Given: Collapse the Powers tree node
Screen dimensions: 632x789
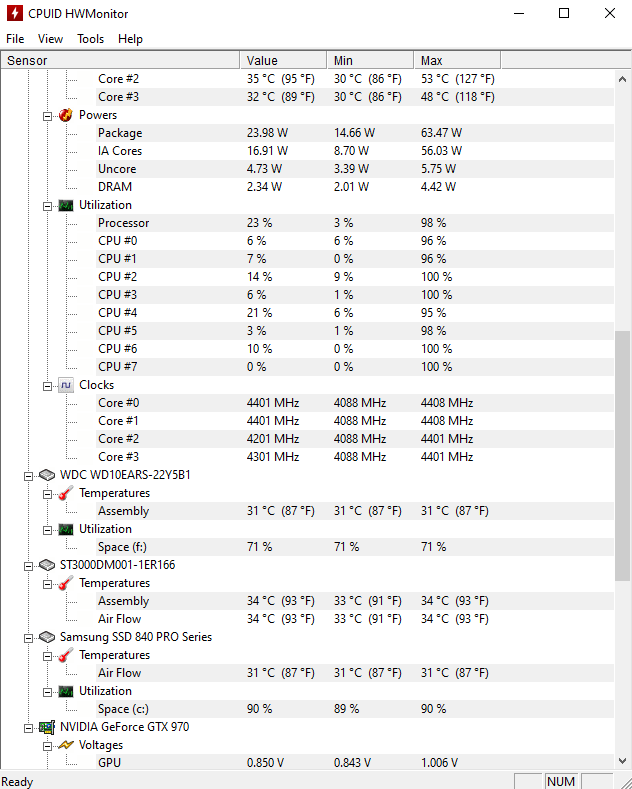Looking at the screenshot, I should (47, 115).
